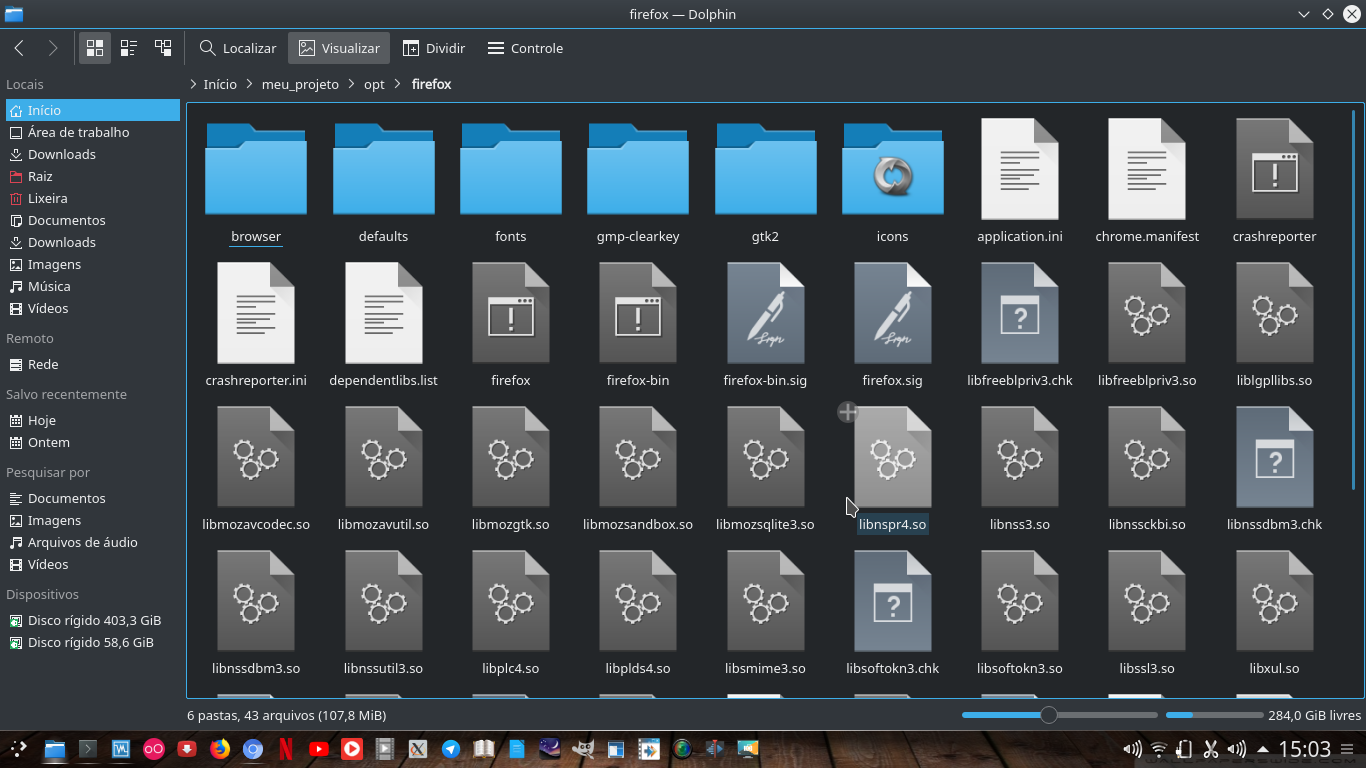
Task: Open Lixeira trash place
Action: pos(93,198)
